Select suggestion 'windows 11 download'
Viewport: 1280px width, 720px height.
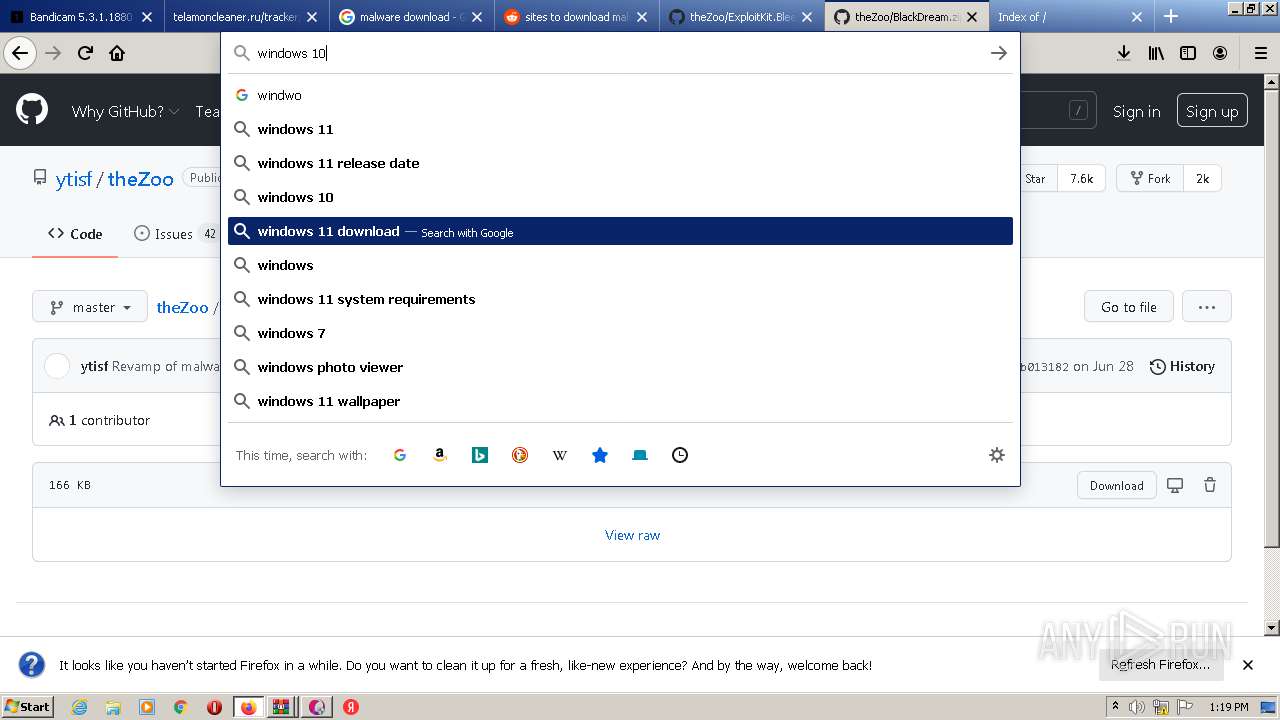[620, 231]
